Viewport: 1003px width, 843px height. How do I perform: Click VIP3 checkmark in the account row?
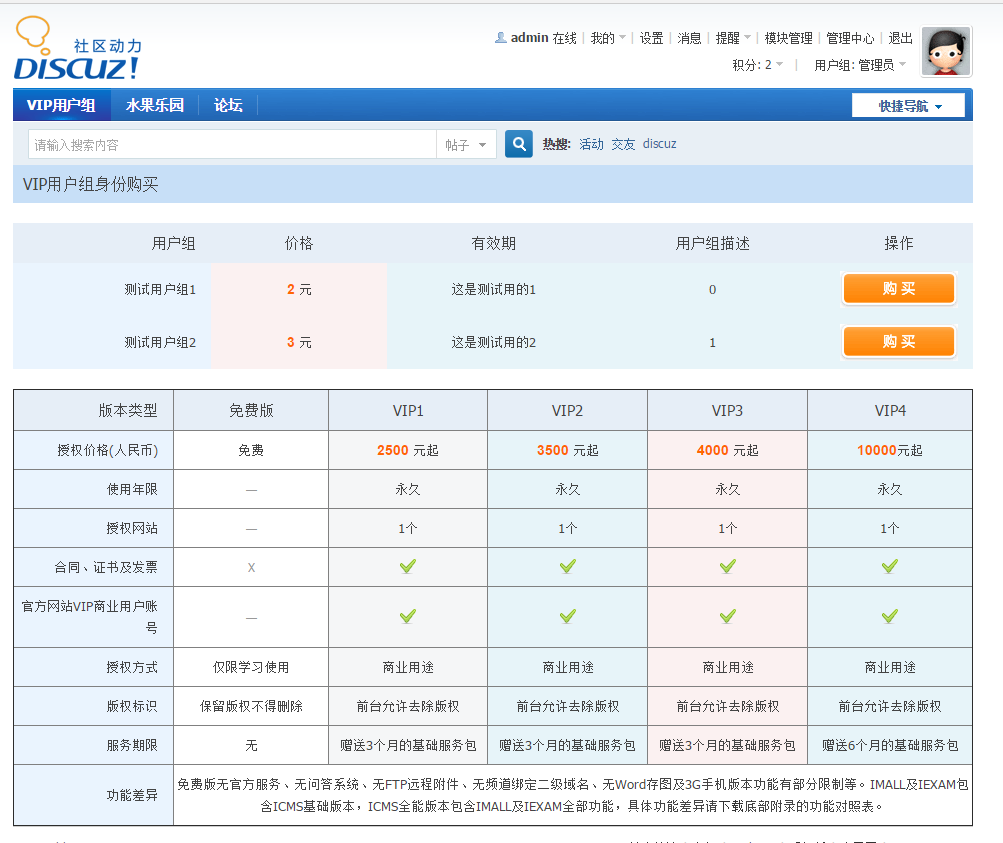tap(727, 616)
